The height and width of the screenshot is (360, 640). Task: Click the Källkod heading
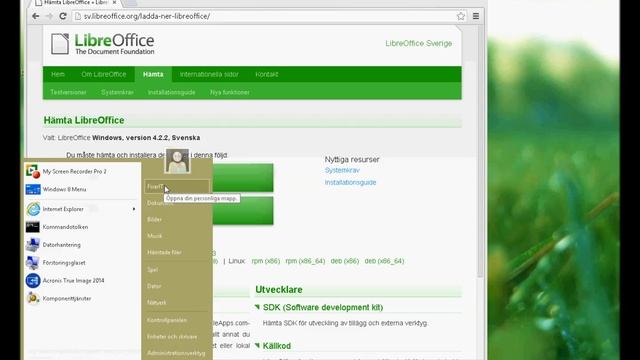coord(277,346)
